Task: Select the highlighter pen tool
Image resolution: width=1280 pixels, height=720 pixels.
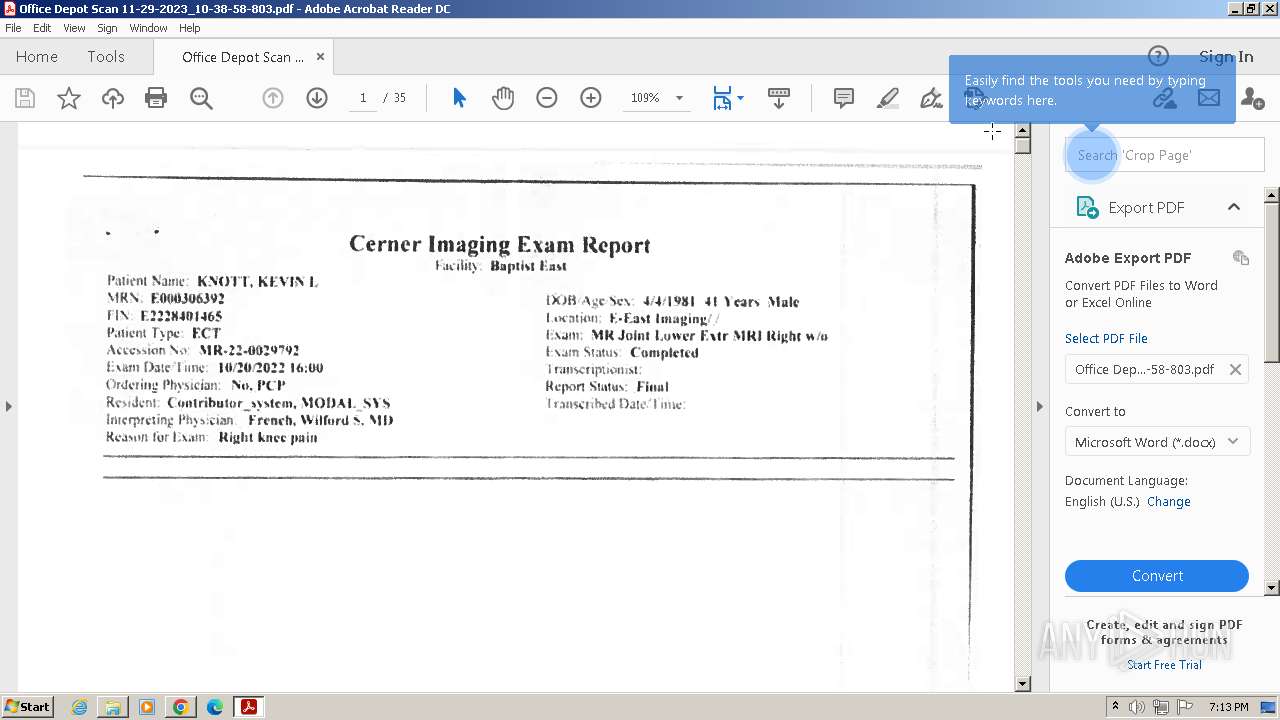Action: tap(887, 98)
